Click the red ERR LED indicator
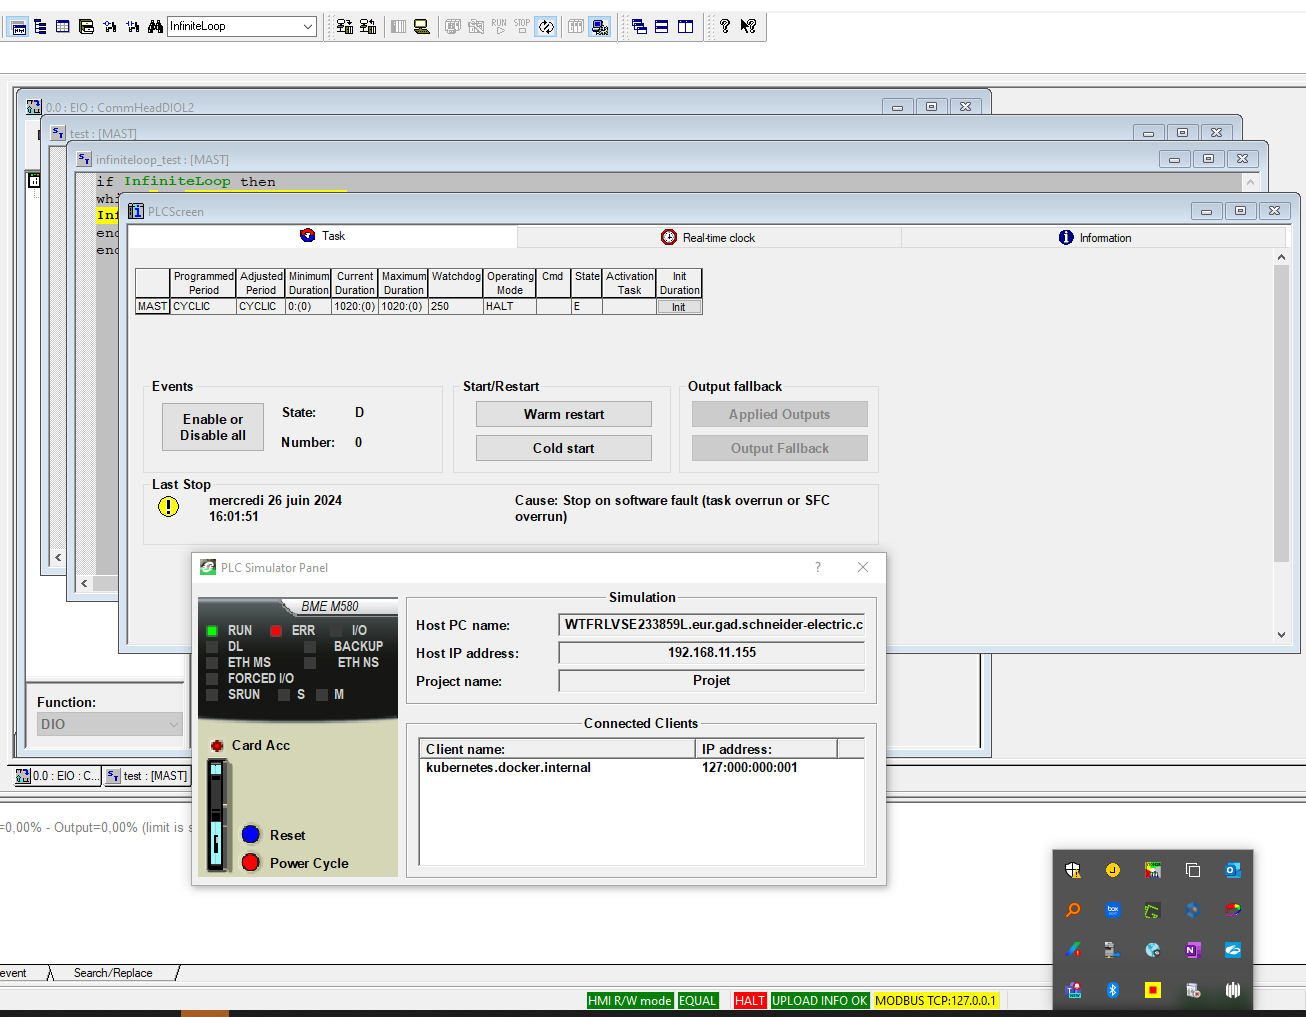The width and height of the screenshot is (1306, 1017). pyautogui.click(x=276, y=631)
